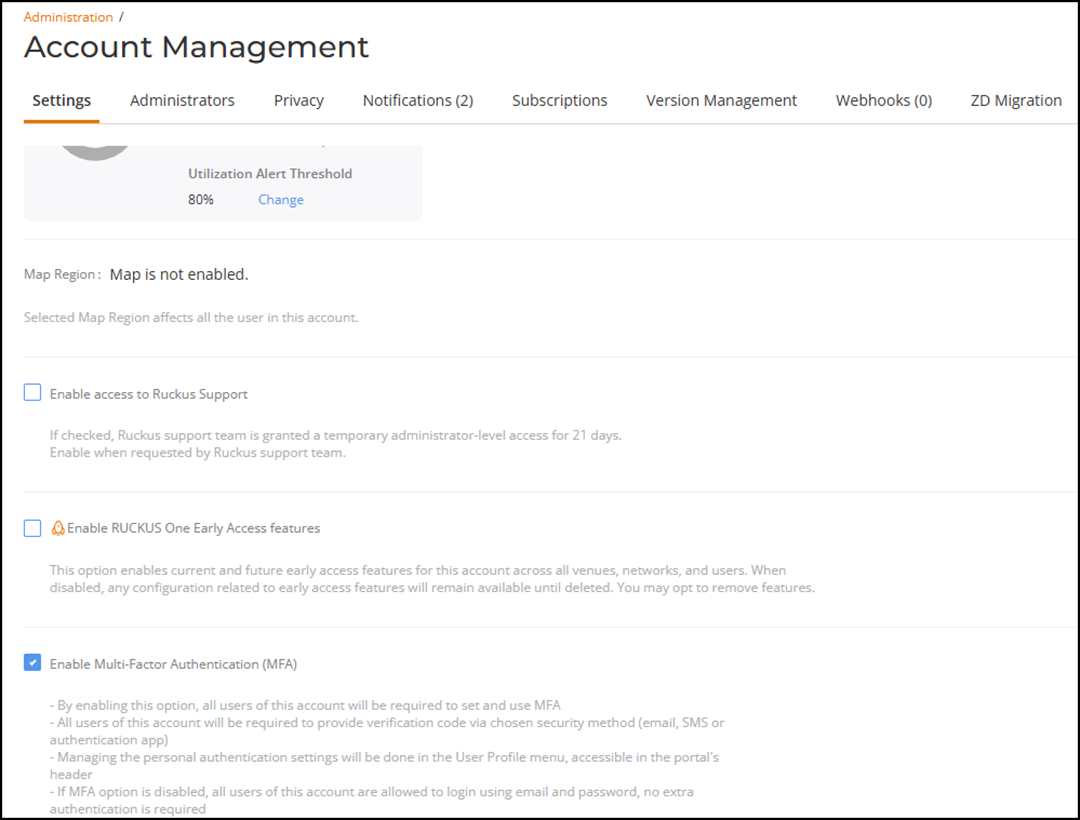Click the 80% threshold value
The height and width of the screenshot is (820, 1080).
[x=200, y=200]
